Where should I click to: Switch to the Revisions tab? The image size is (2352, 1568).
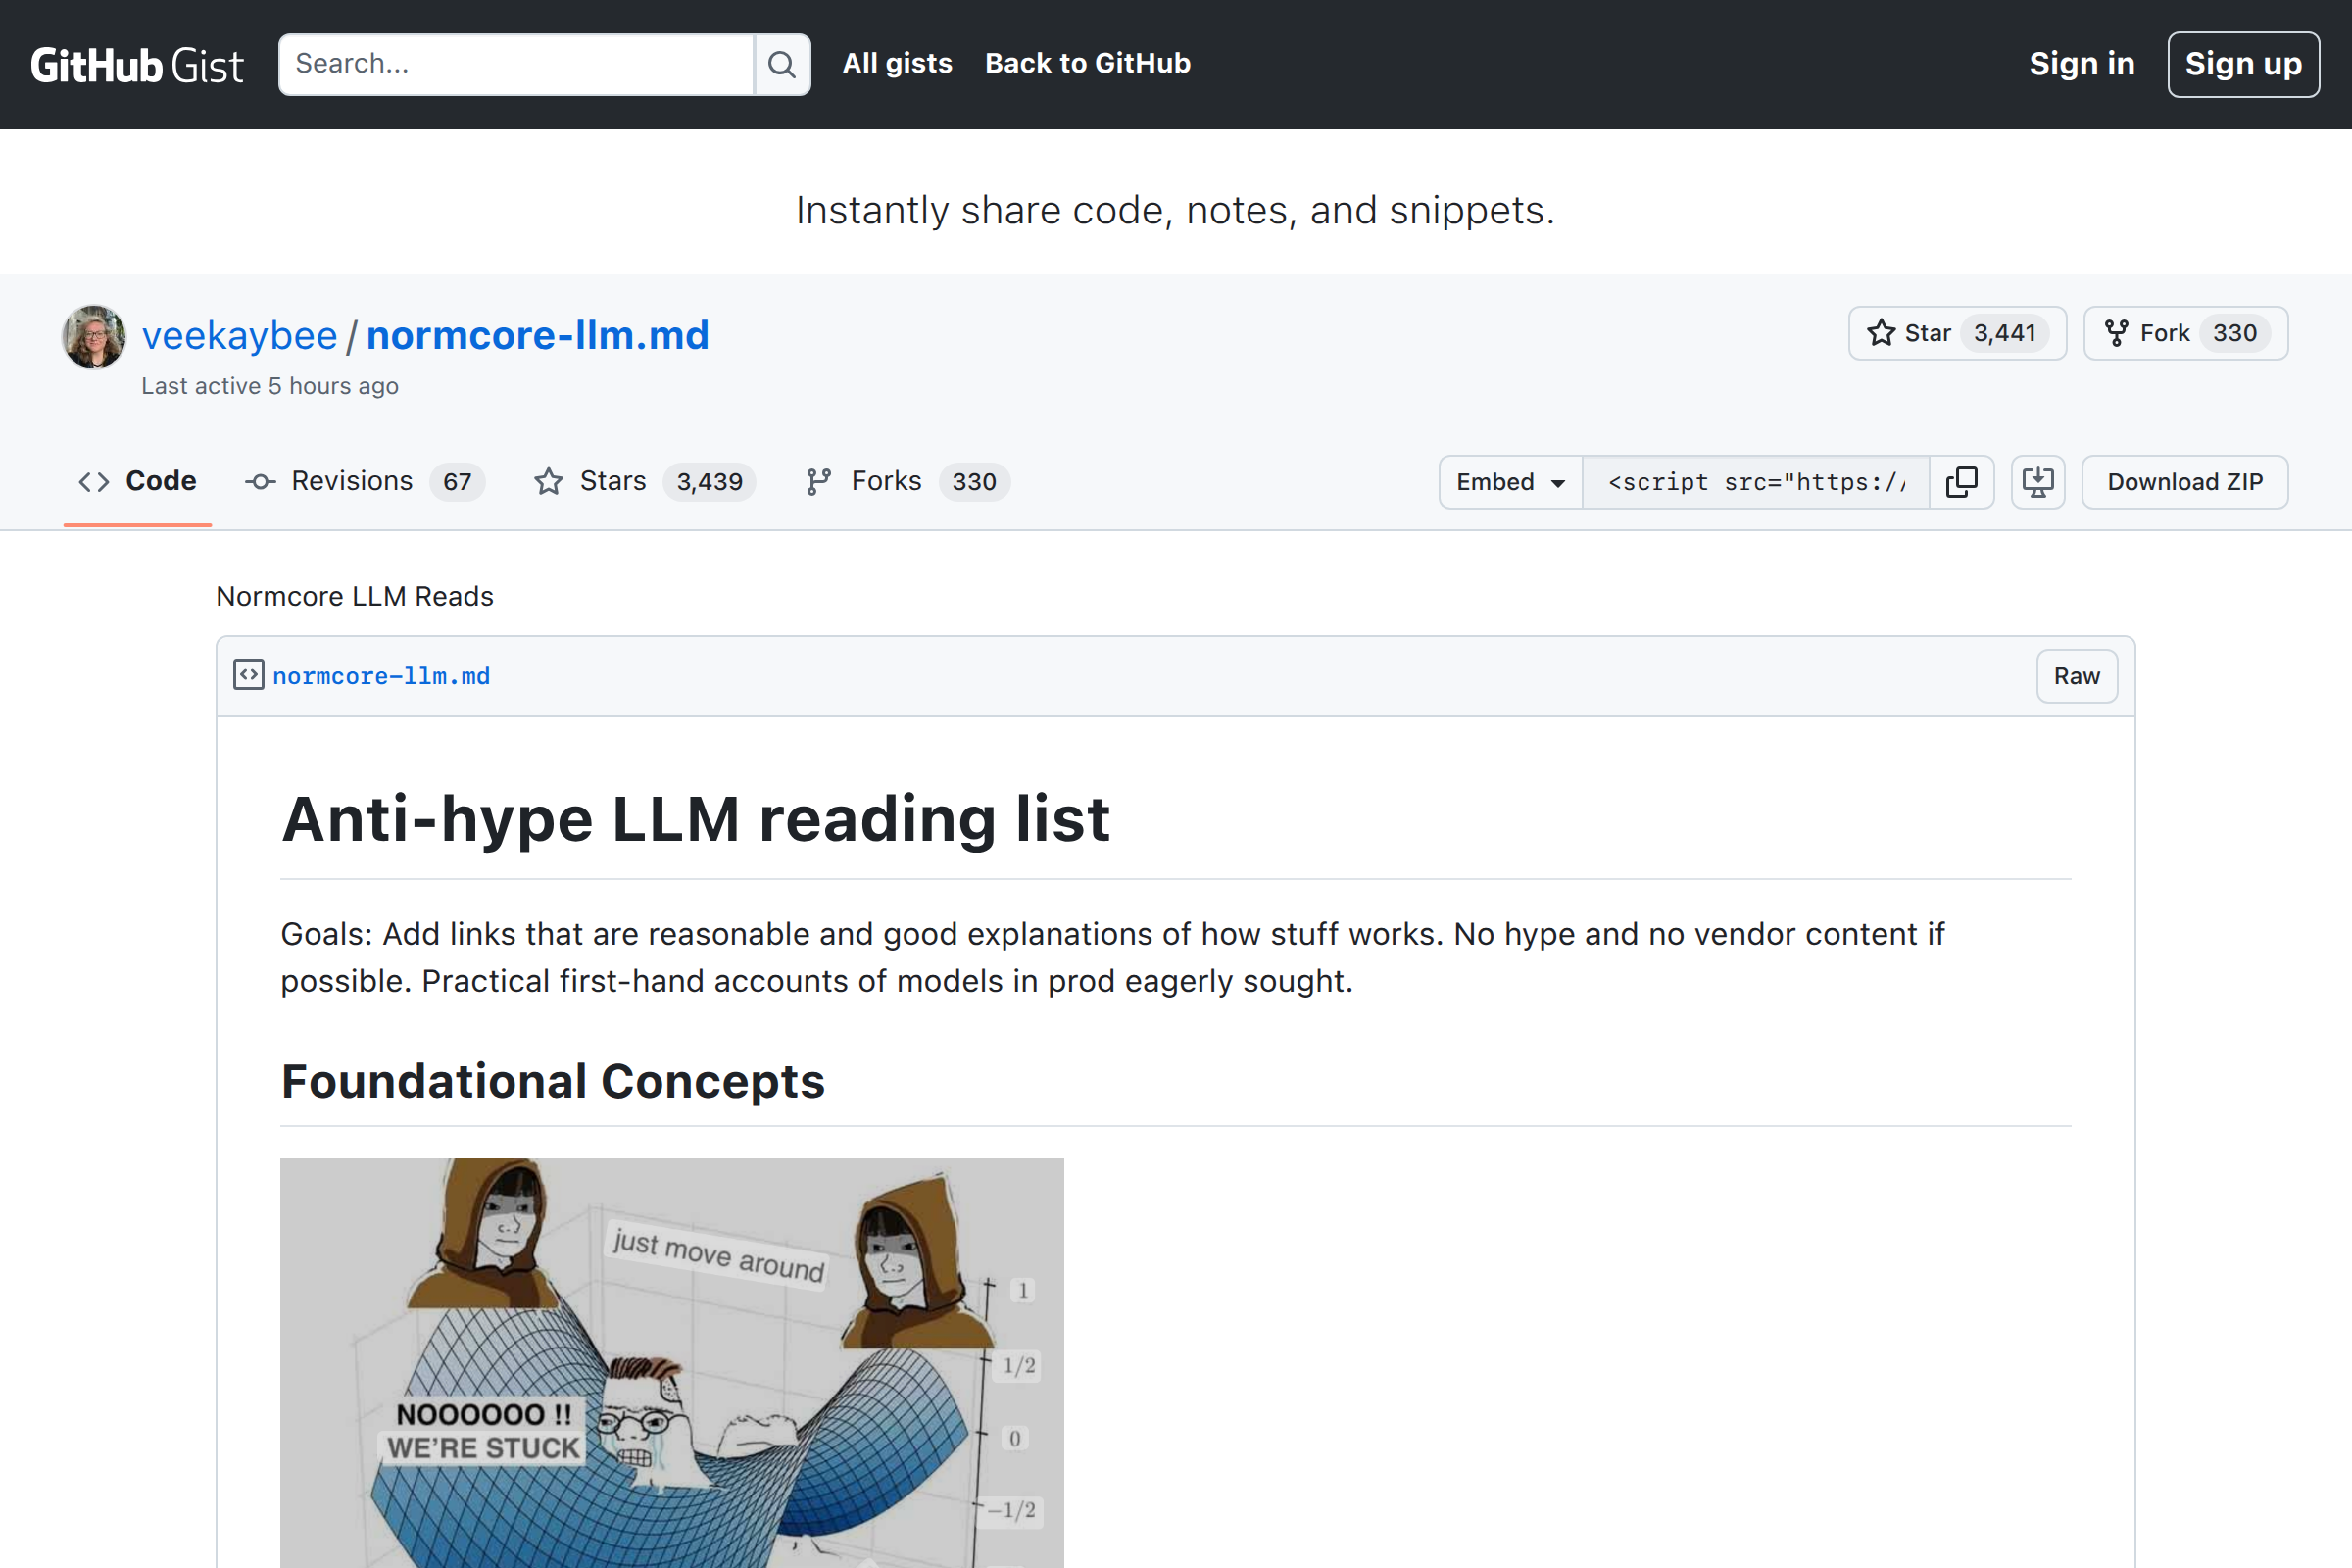pyautogui.click(x=364, y=481)
